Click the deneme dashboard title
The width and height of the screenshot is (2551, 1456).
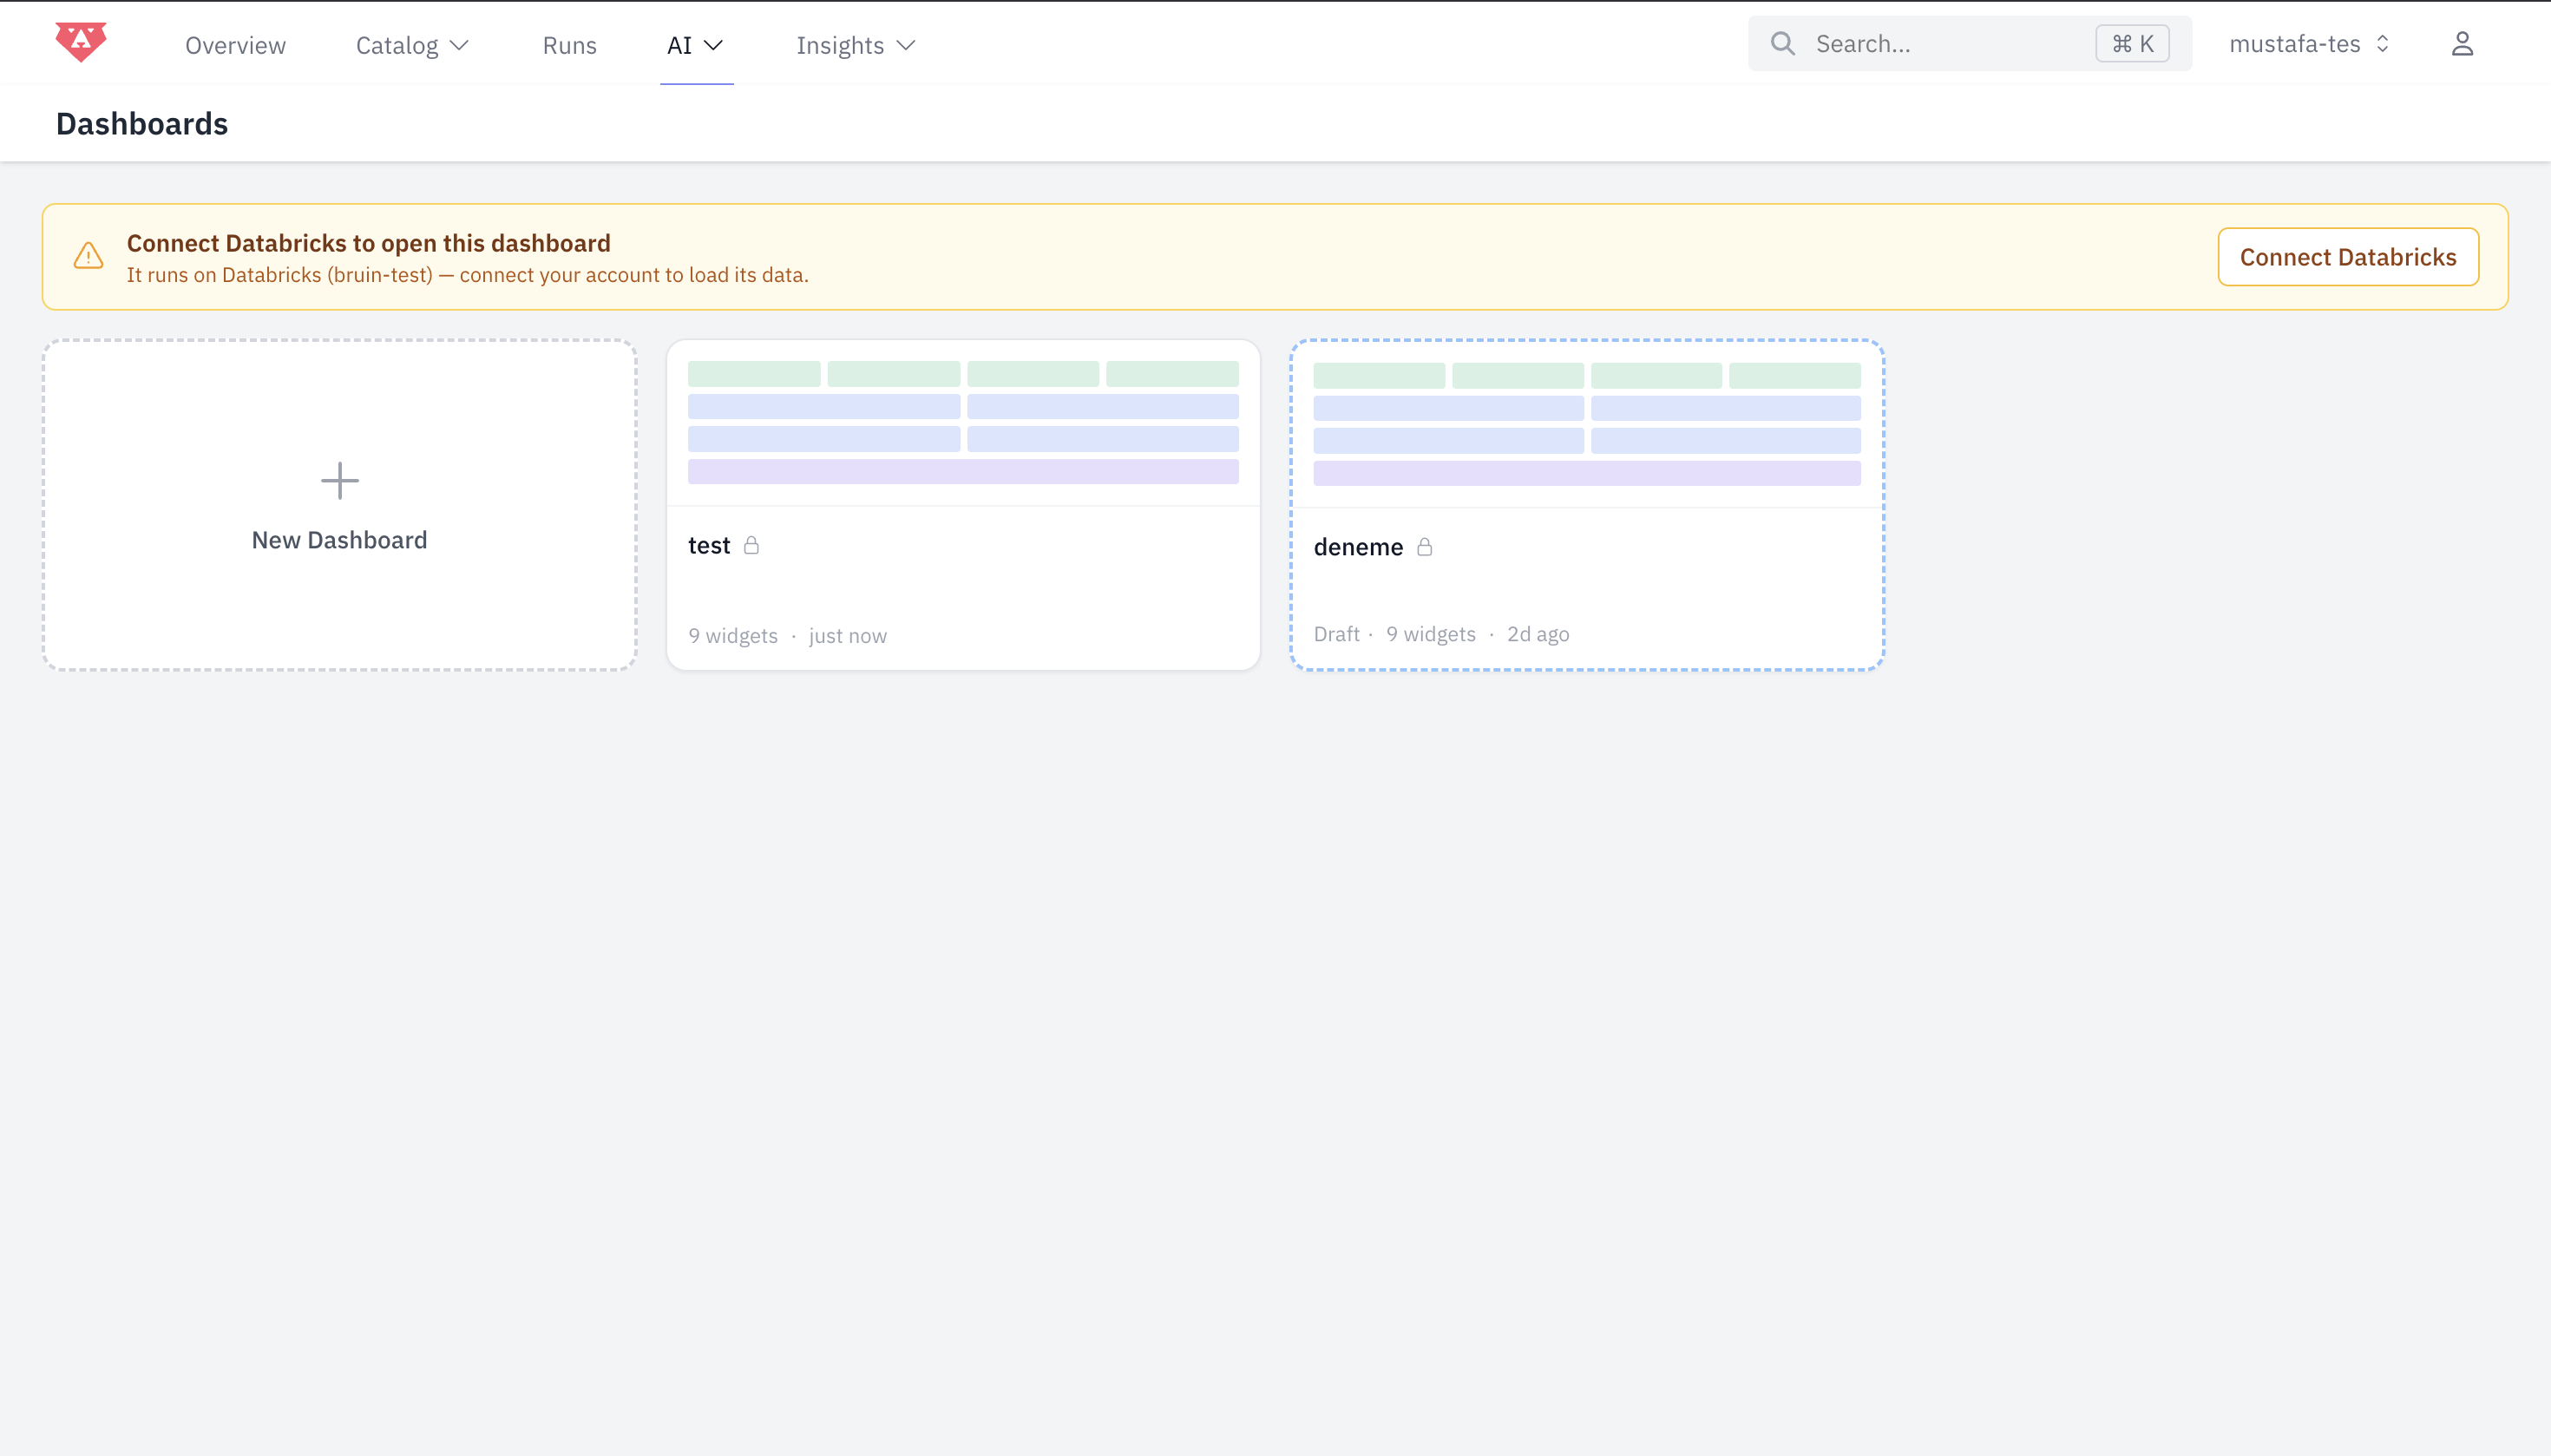(1358, 547)
